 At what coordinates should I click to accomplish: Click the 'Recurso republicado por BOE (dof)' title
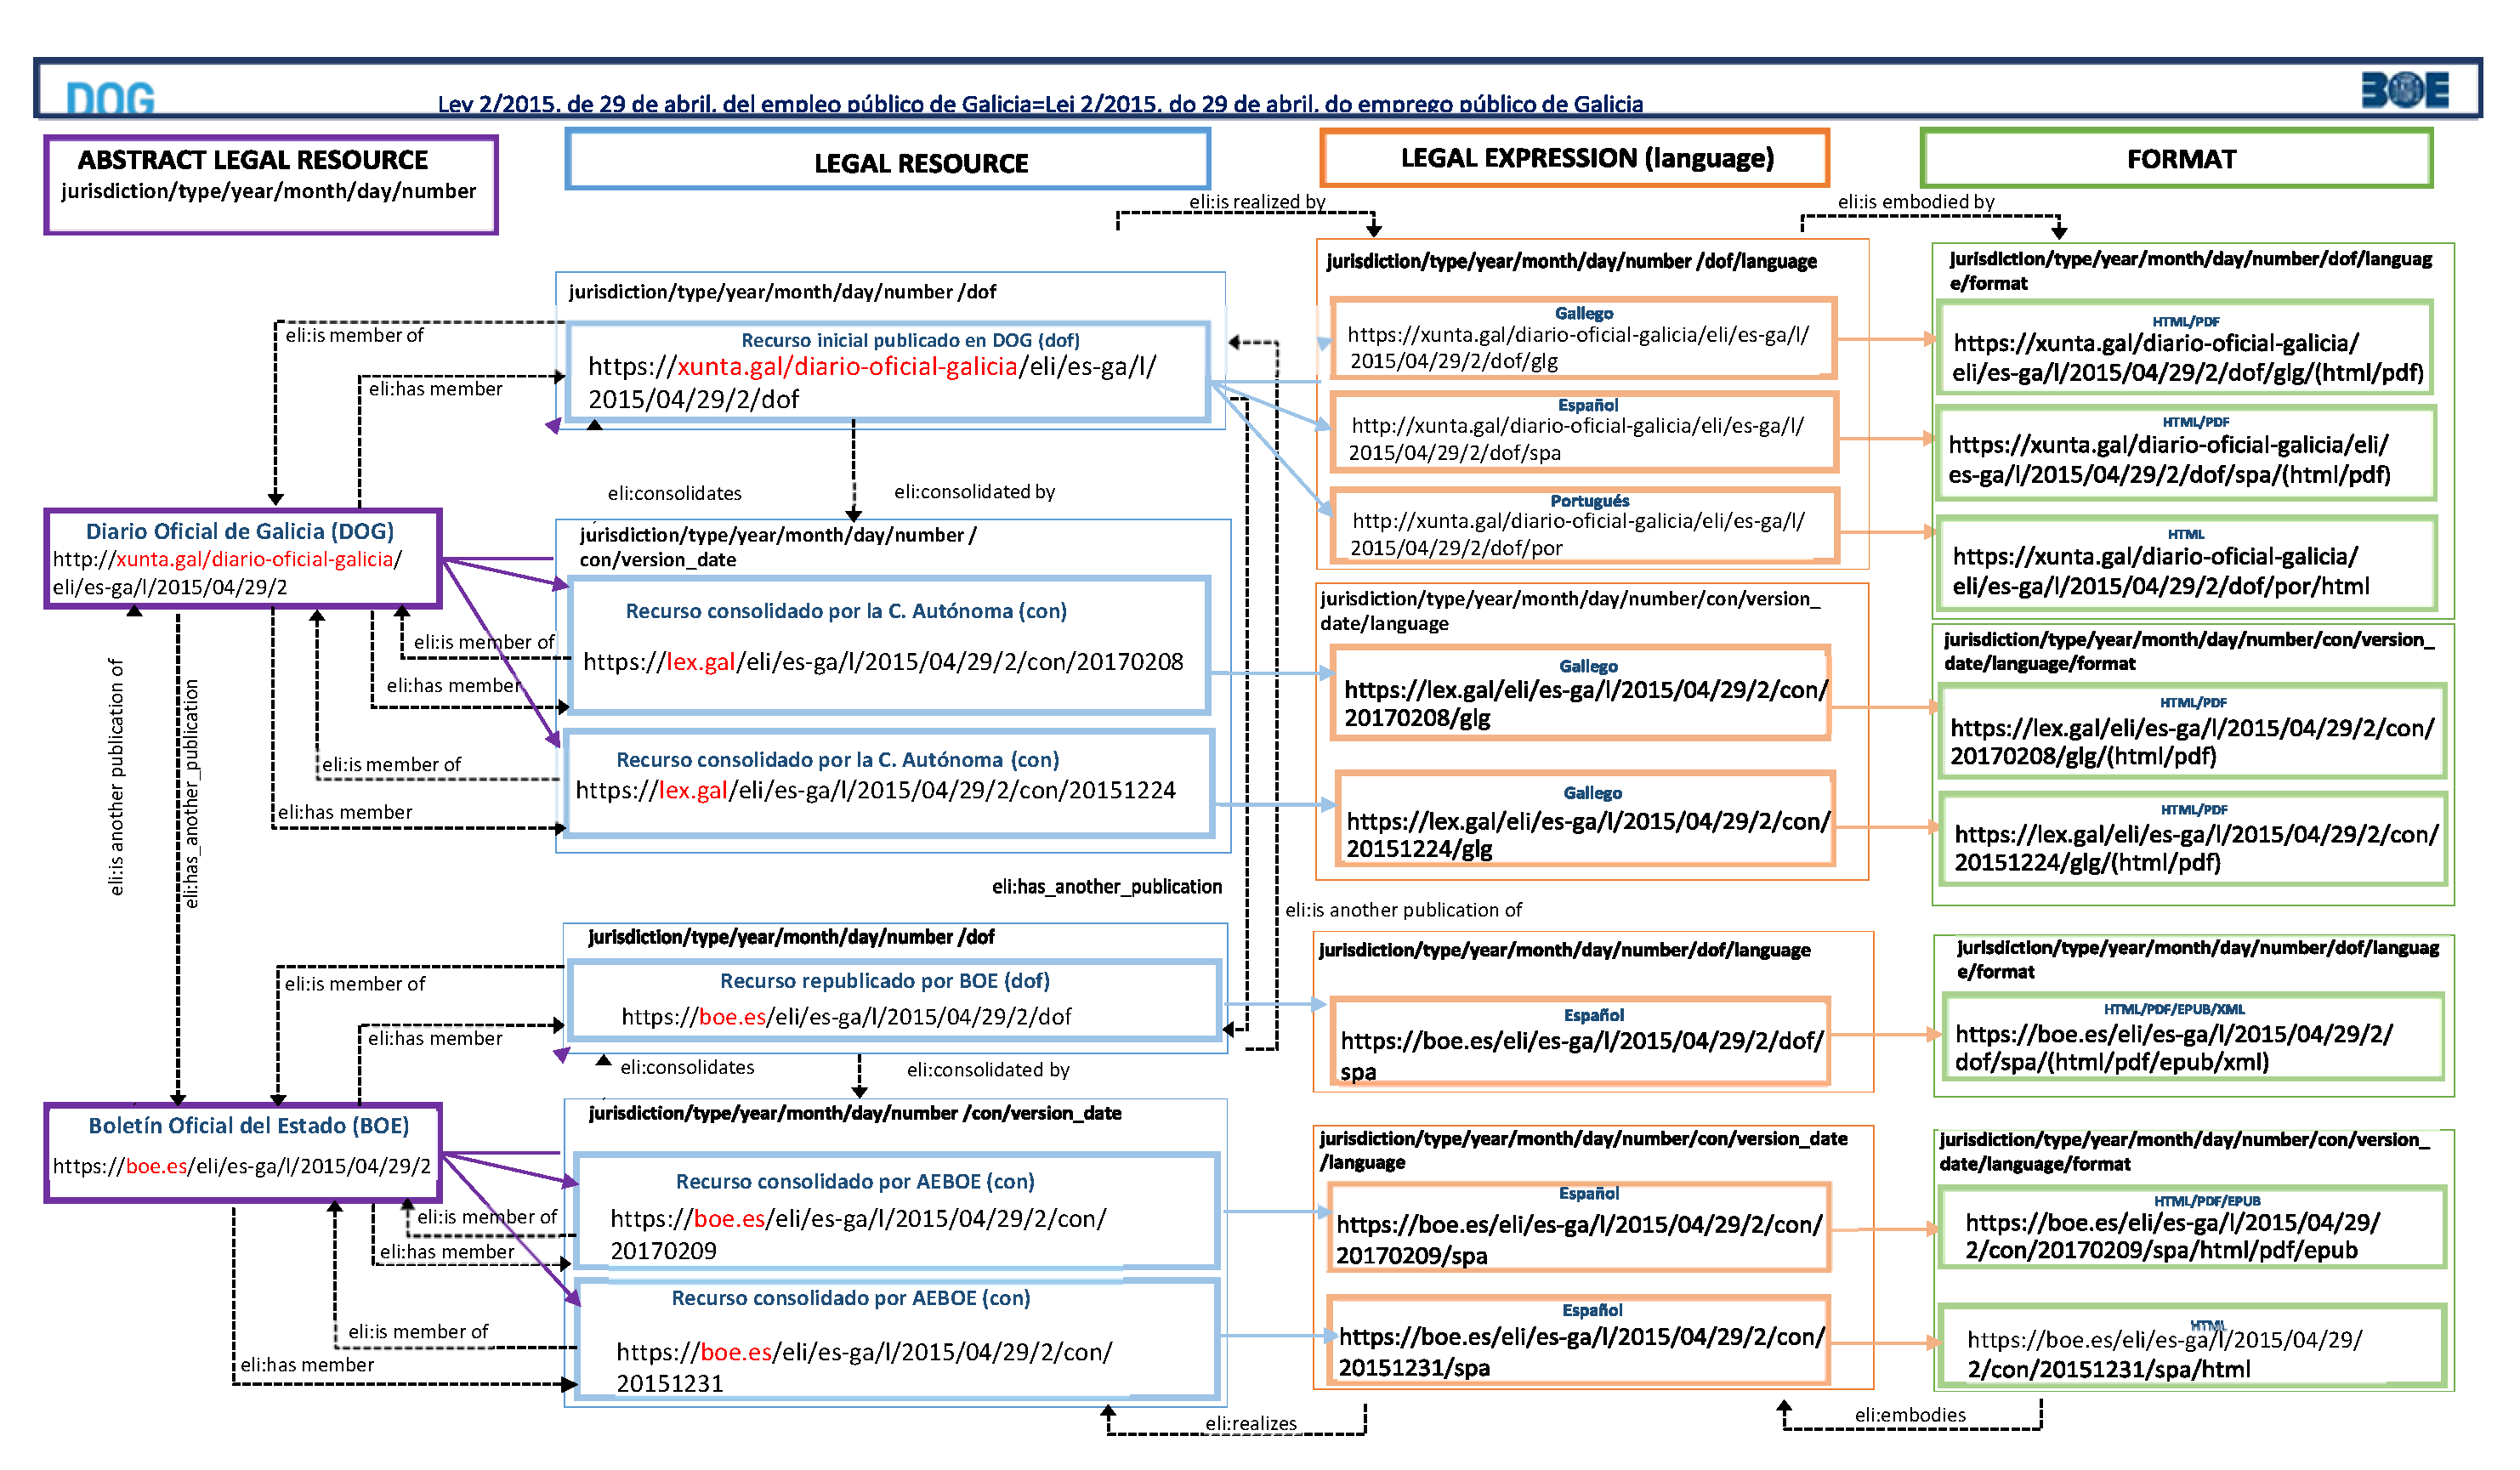885,981
